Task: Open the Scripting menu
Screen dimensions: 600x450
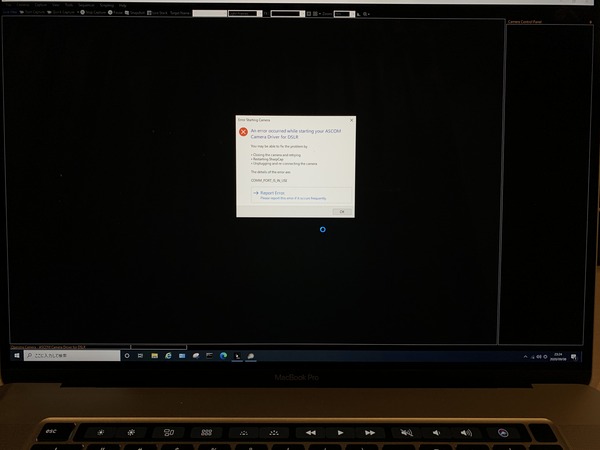Action: [x=107, y=5]
